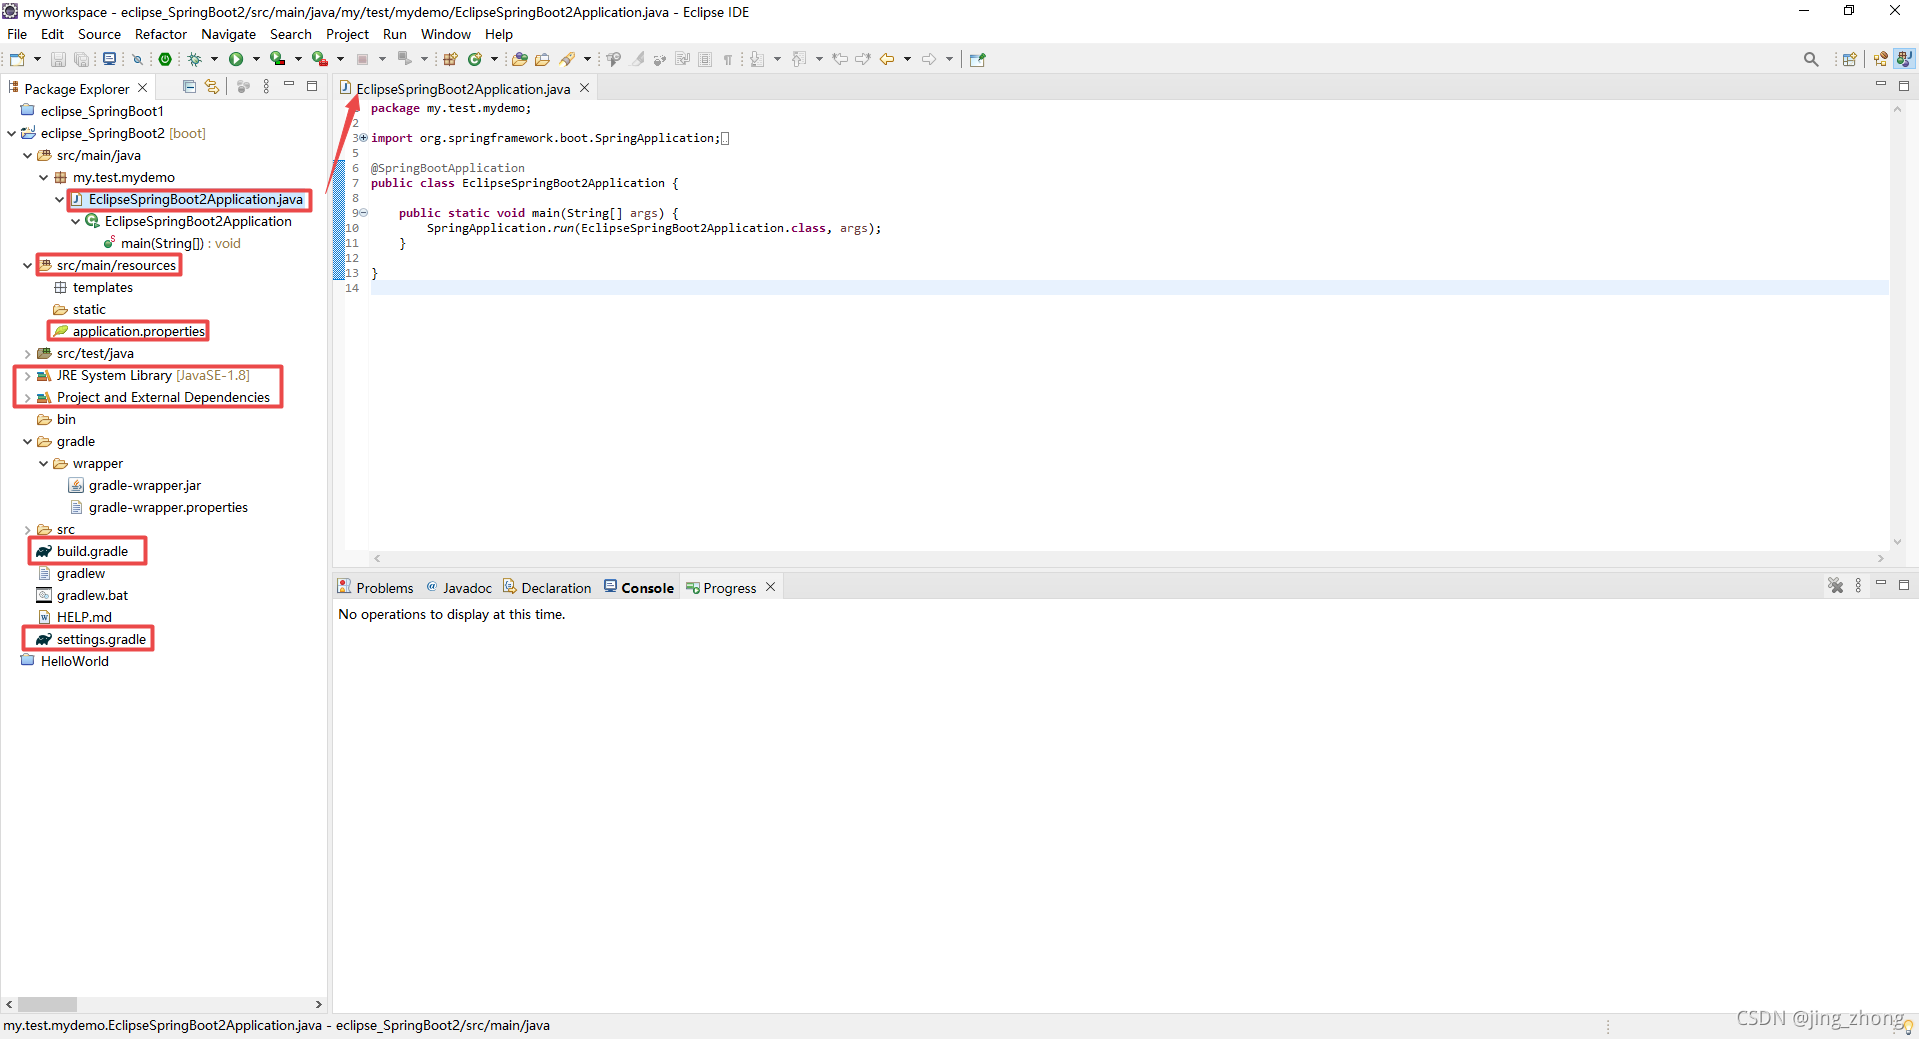Switch to the Console tab
1919x1039 pixels.
click(x=639, y=587)
